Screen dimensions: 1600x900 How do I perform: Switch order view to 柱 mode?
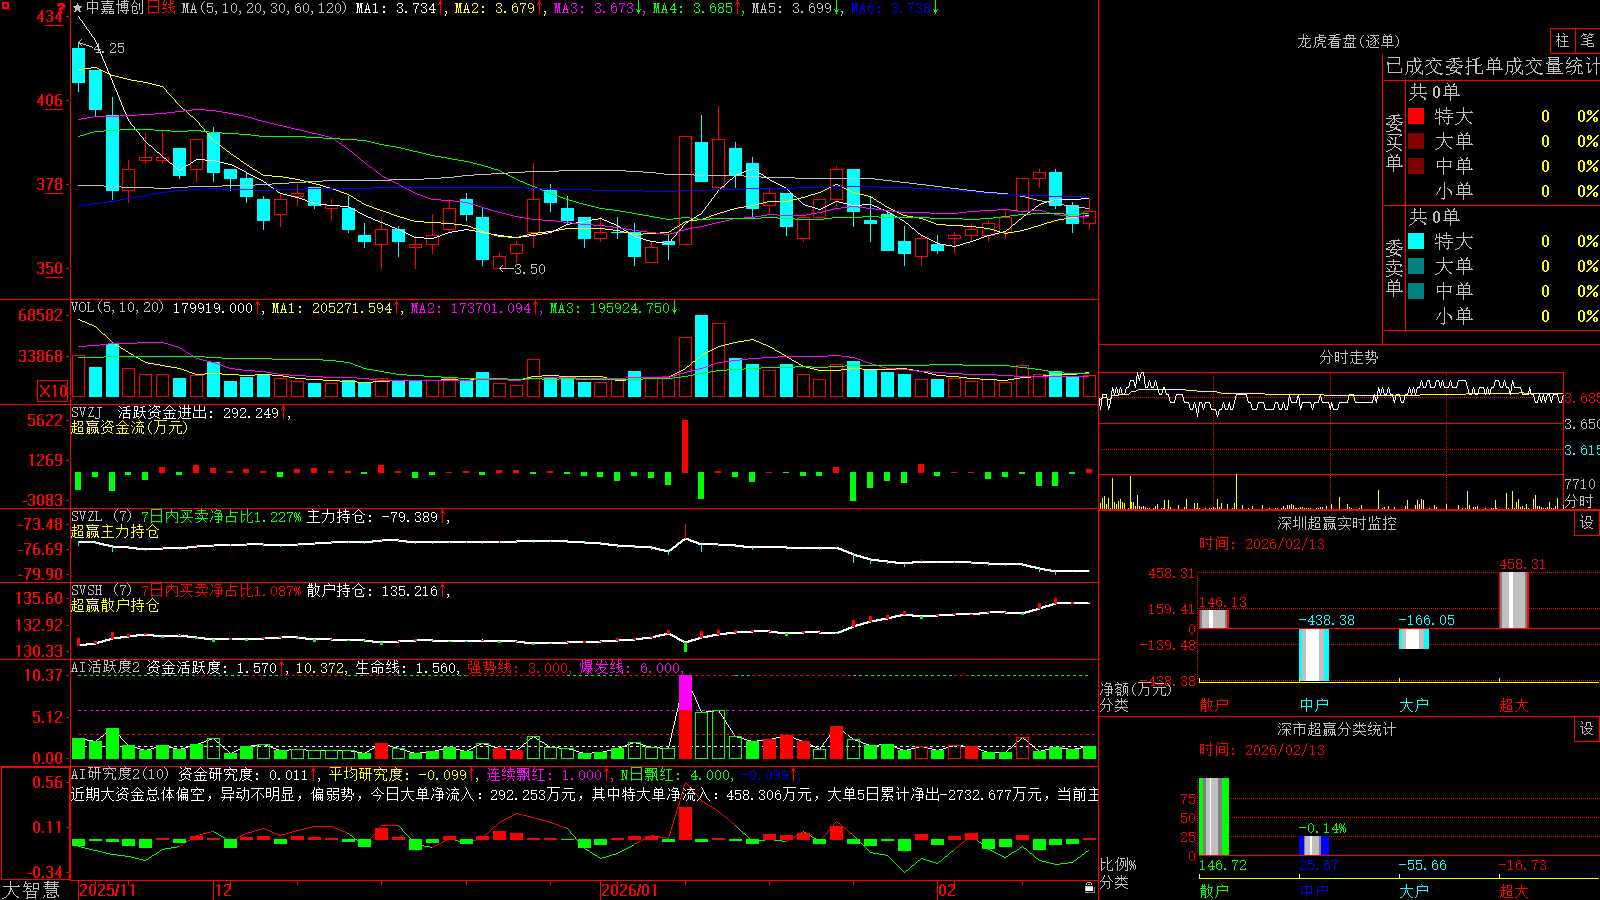(1562, 40)
